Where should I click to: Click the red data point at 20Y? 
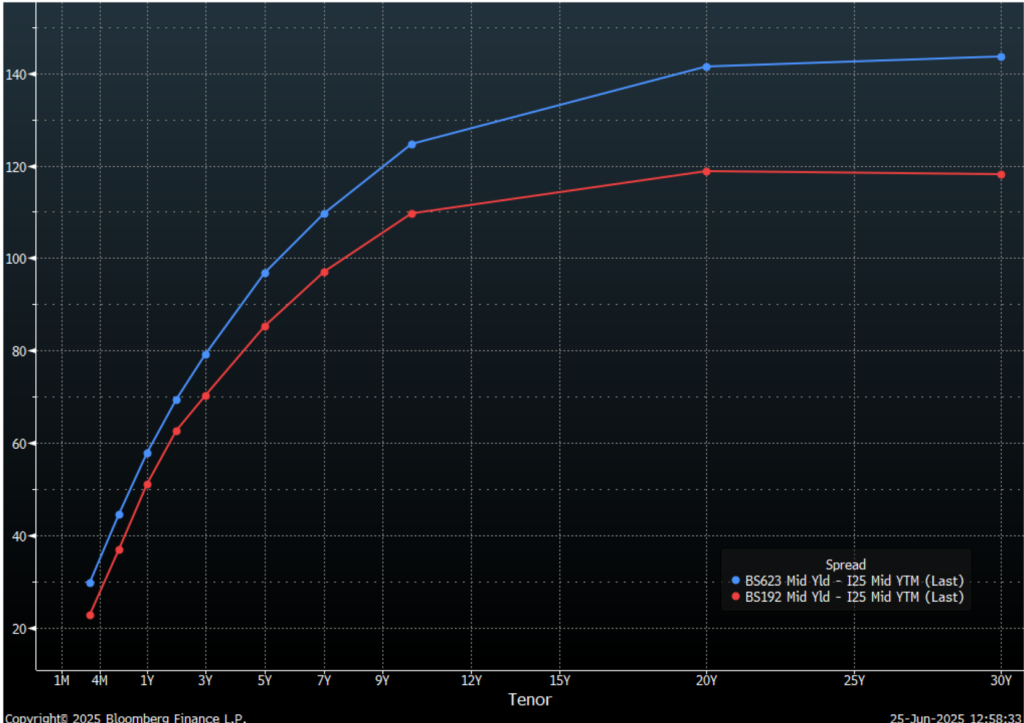coord(707,171)
